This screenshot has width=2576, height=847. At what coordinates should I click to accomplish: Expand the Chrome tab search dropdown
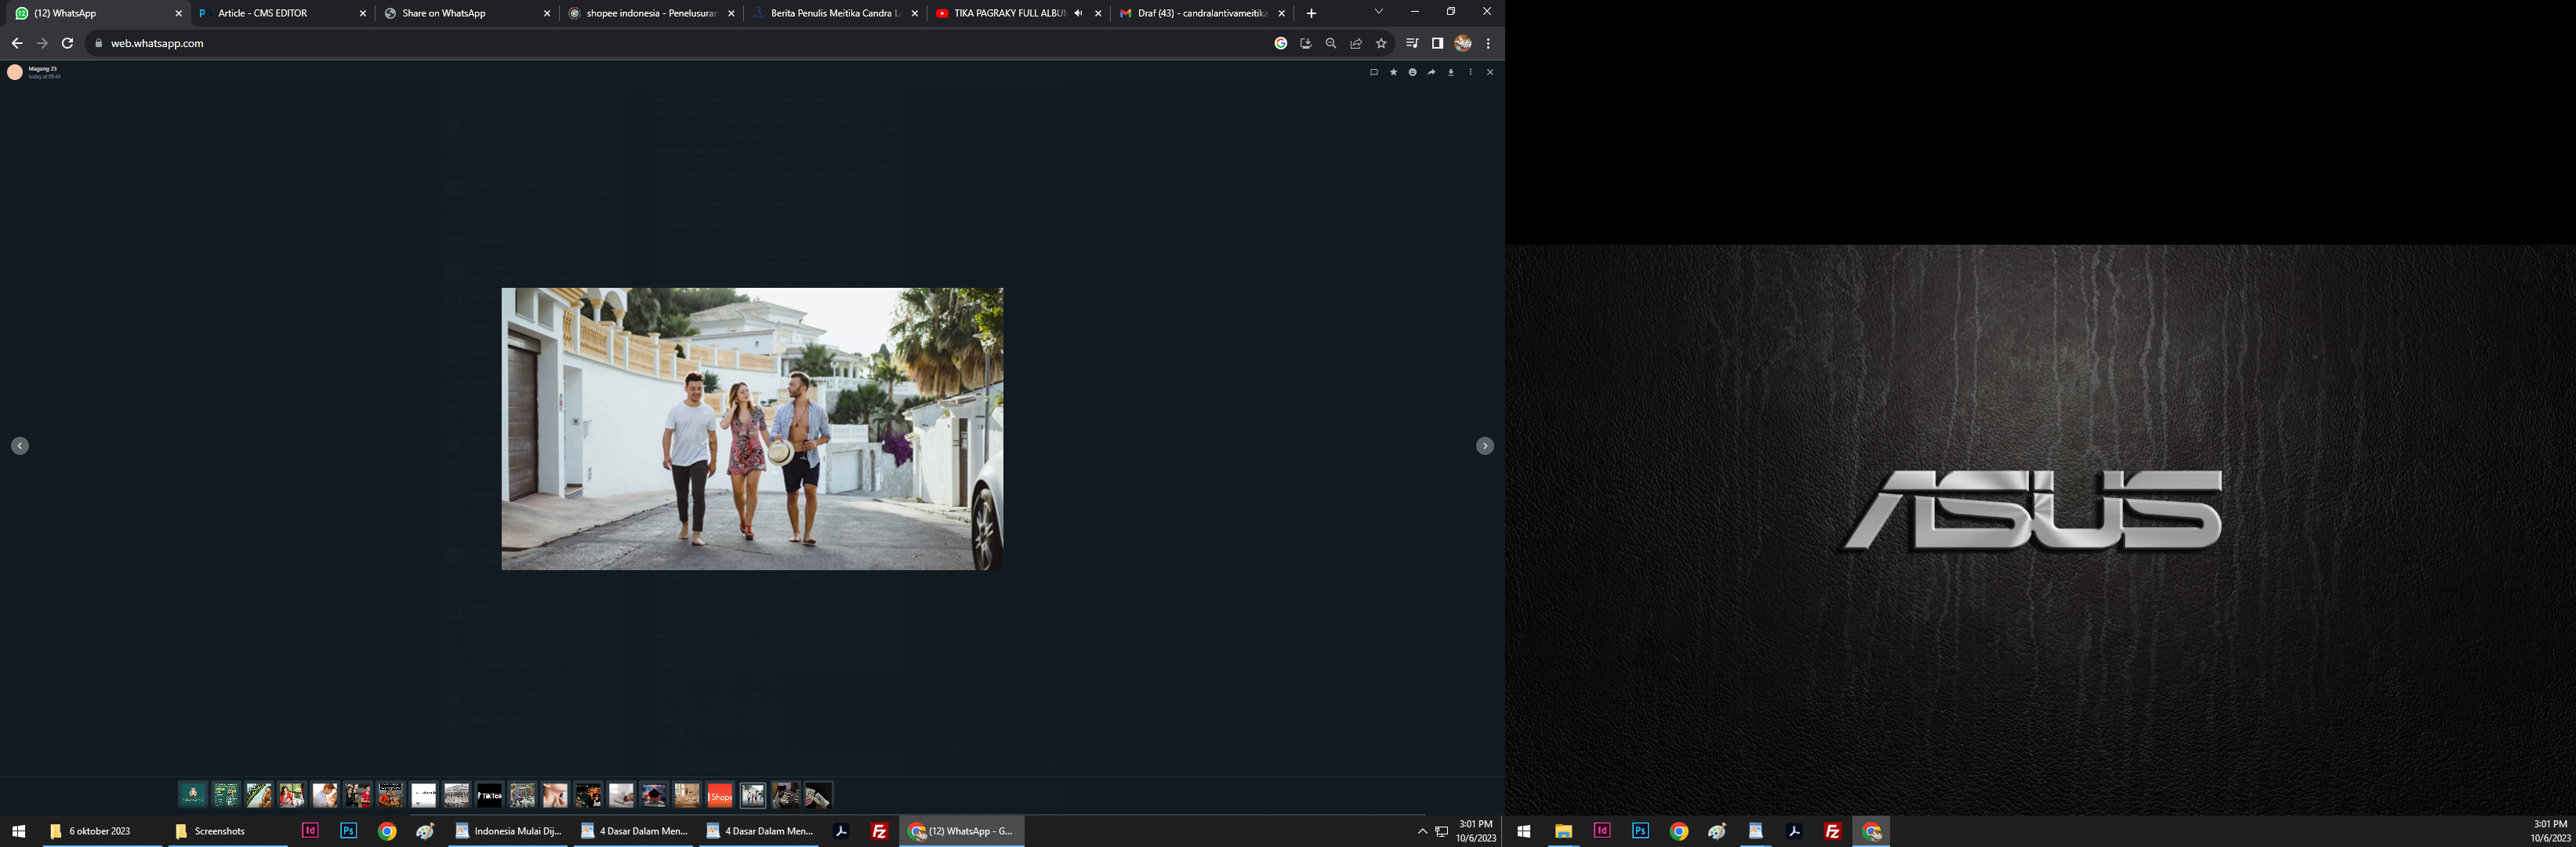[1378, 12]
